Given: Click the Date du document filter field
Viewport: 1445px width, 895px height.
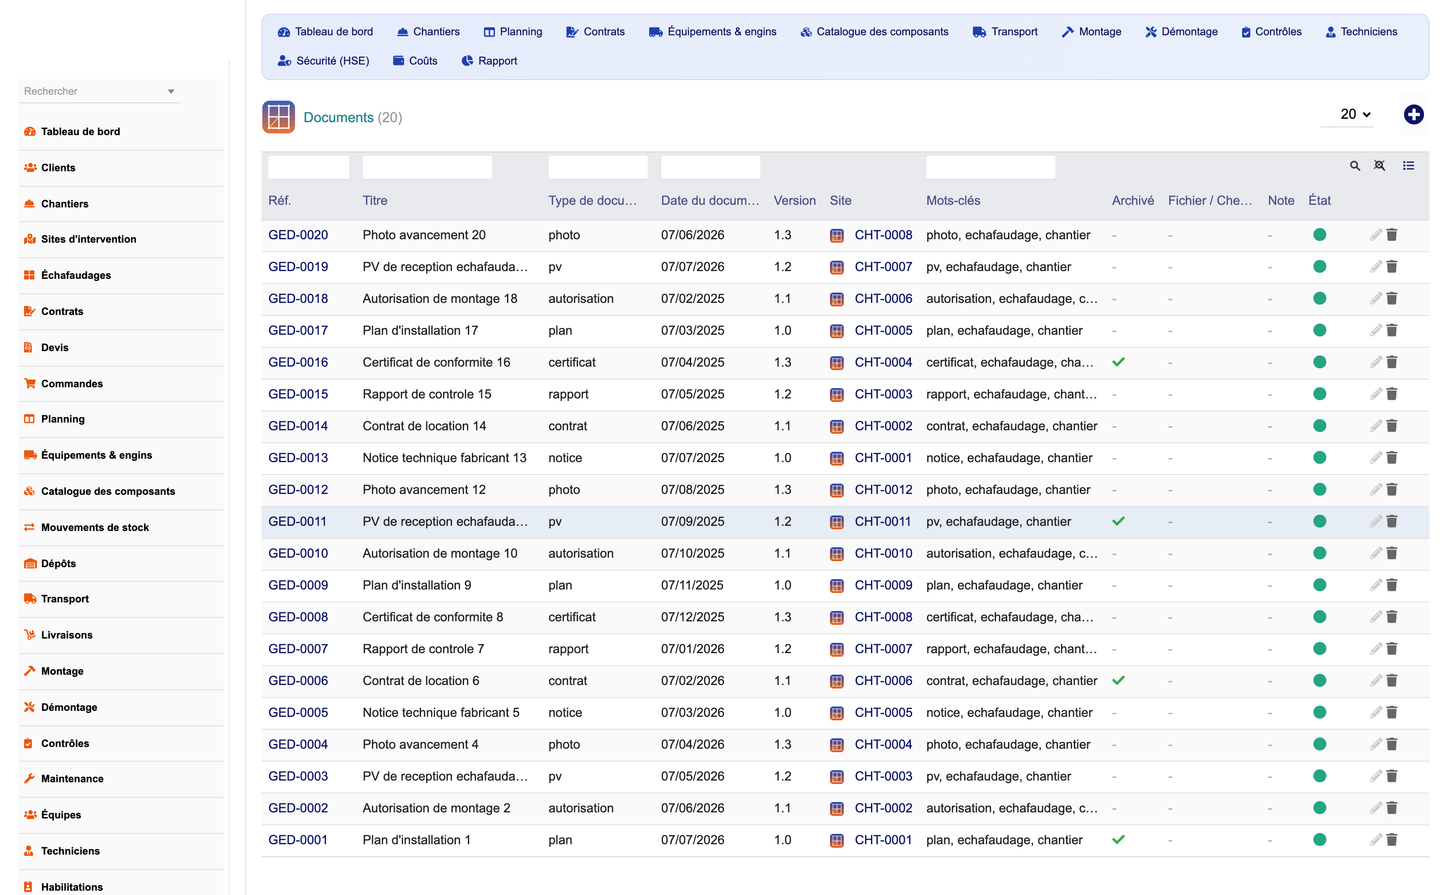Looking at the screenshot, I should pos(711,167).
